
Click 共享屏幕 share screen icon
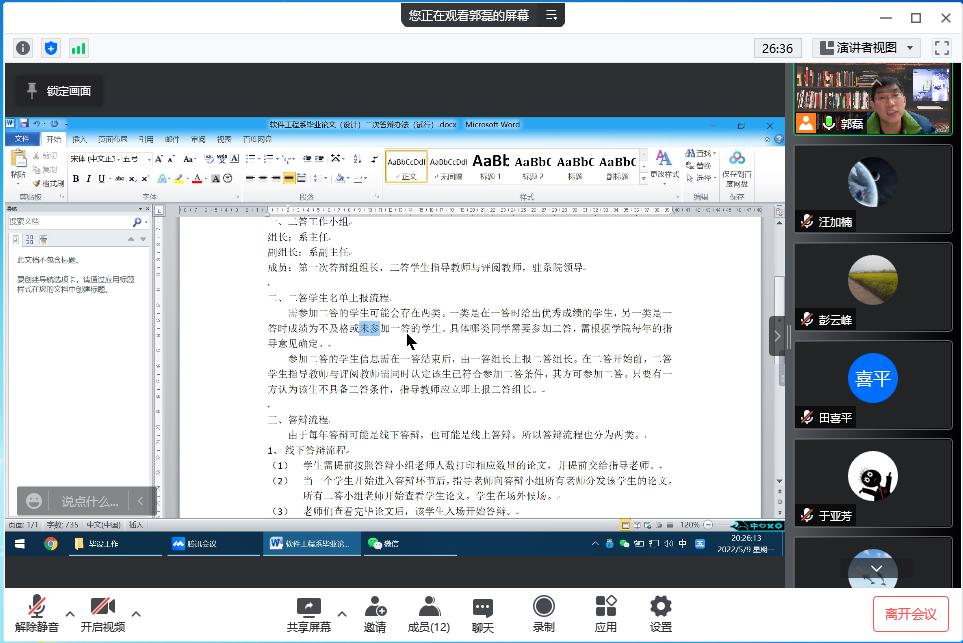(308, 614)
